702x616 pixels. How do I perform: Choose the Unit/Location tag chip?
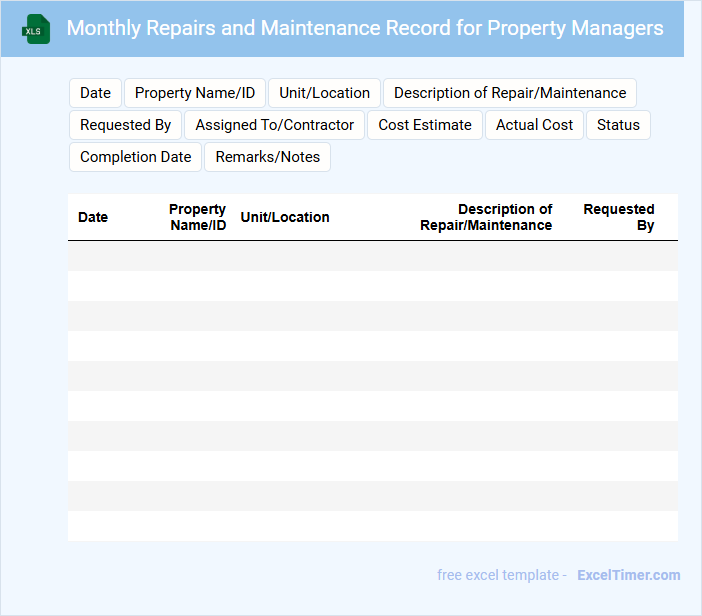click(x=324, y=93)
